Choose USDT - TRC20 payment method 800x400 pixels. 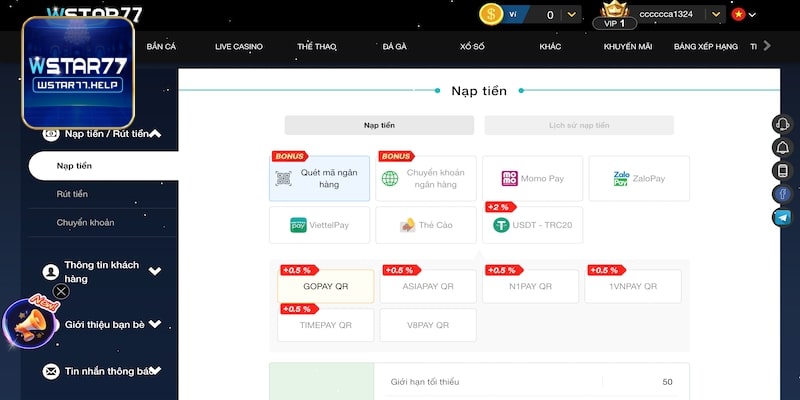coord(533,225)
